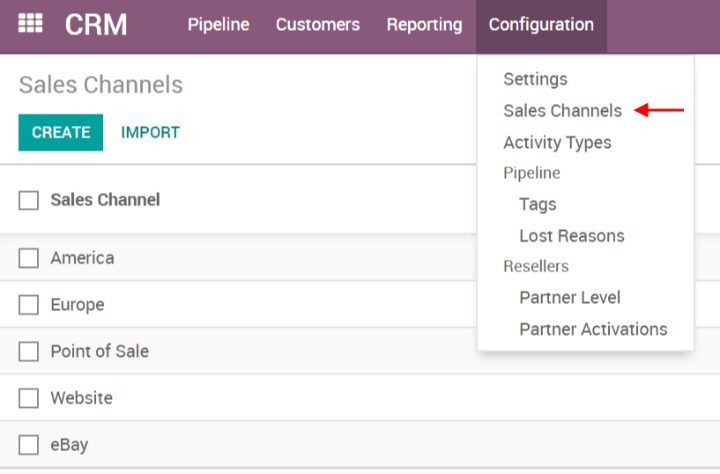
Task: Select Sales Channels in the dropdown
Action: coord(562,111)
